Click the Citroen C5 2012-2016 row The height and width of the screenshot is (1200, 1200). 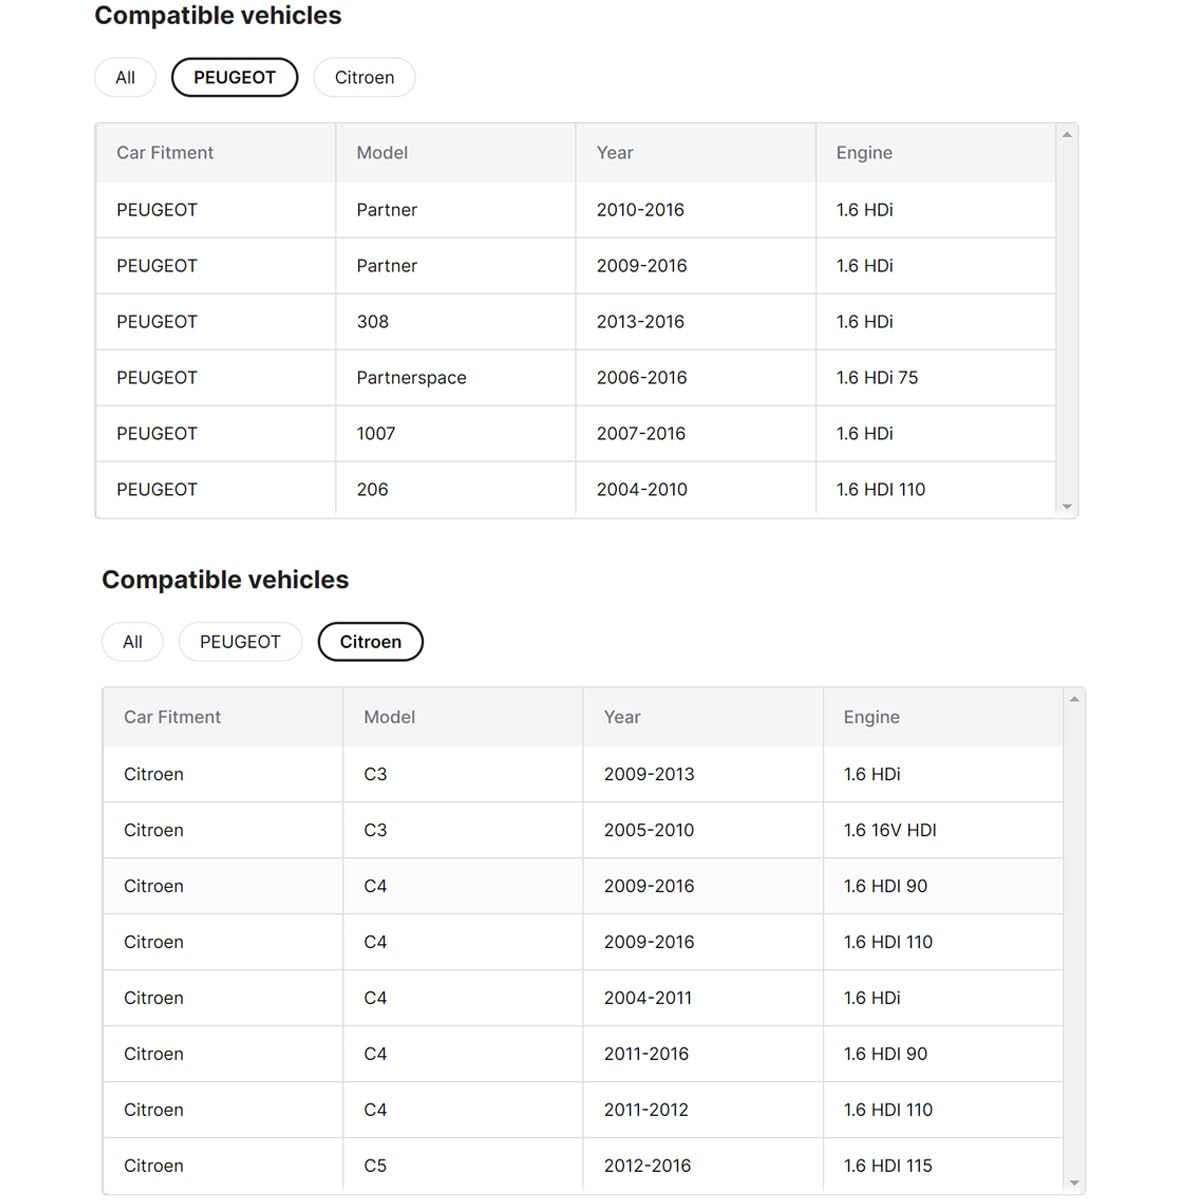tap(583, 1166)
